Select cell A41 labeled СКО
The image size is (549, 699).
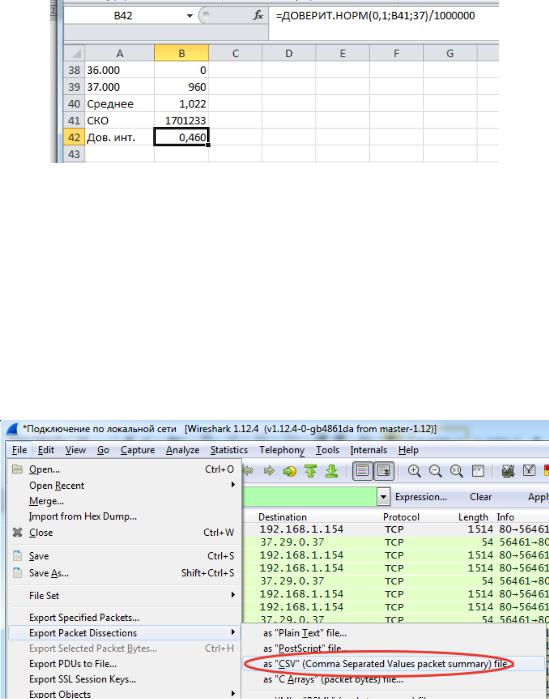pos(119,121)
